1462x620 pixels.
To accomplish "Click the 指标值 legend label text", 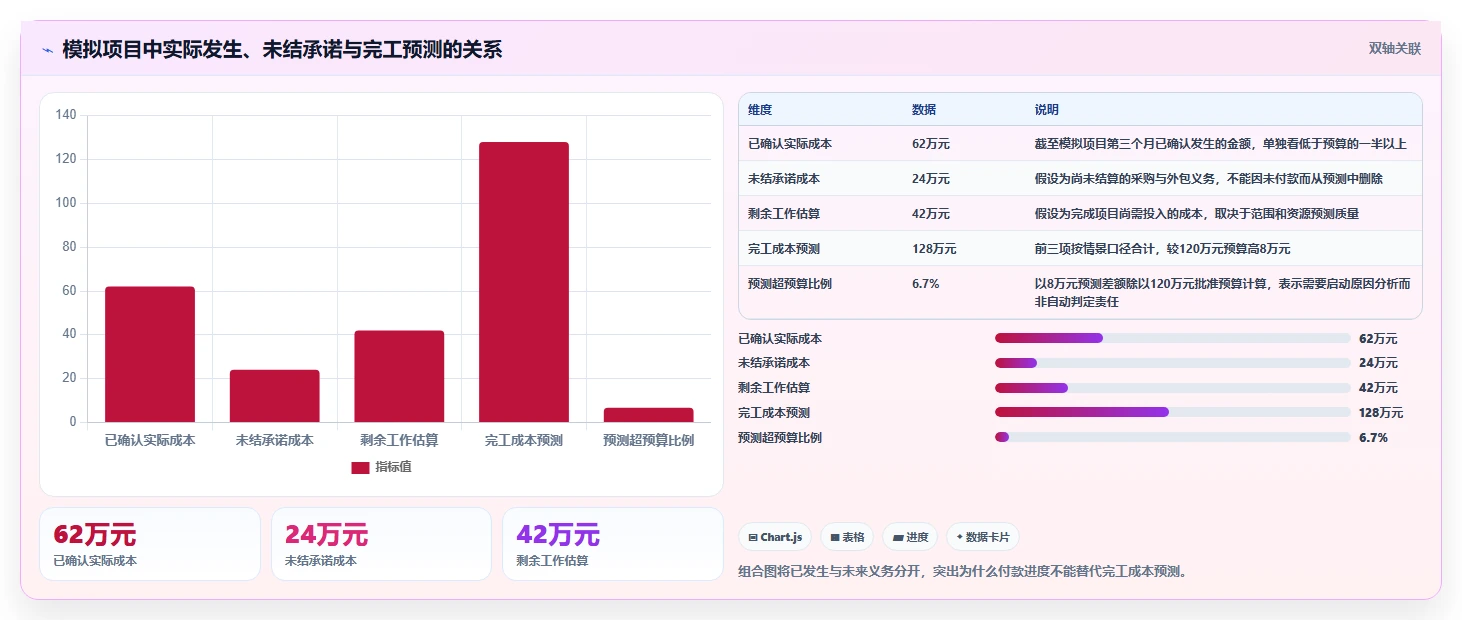I will [393, 467].
